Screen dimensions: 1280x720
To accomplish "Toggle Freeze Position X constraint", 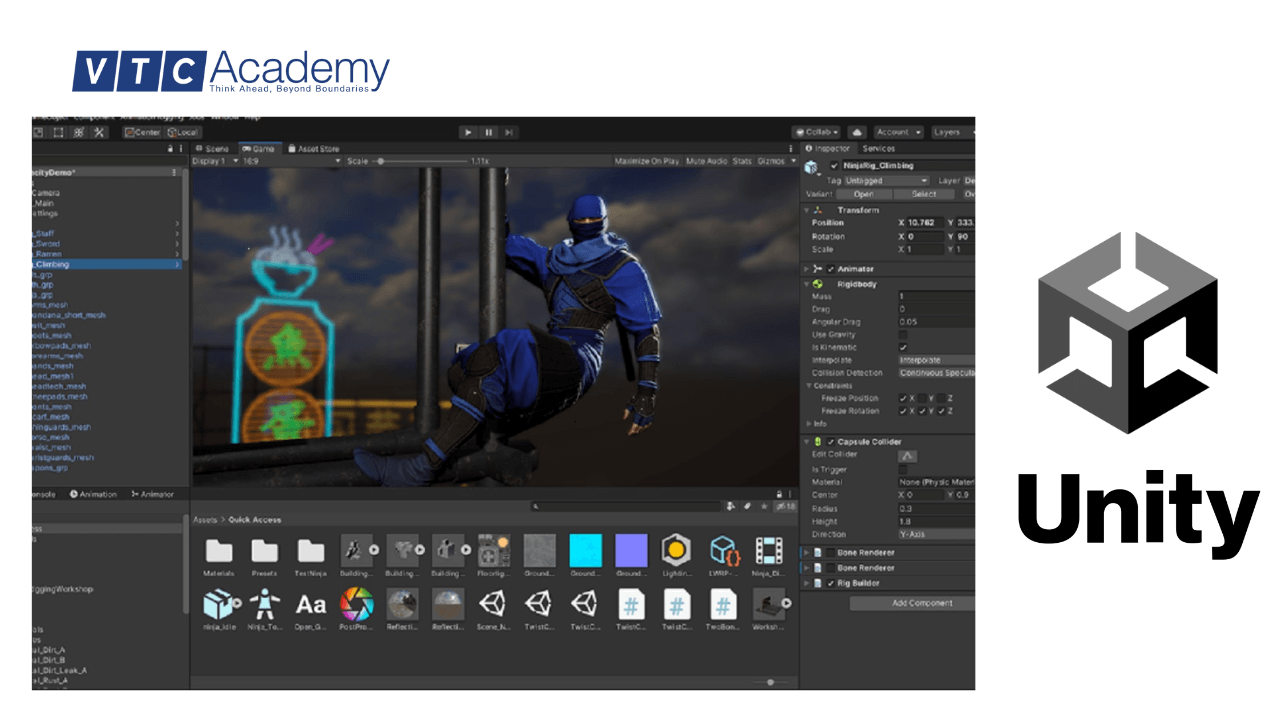I will [x=903, y=396].
